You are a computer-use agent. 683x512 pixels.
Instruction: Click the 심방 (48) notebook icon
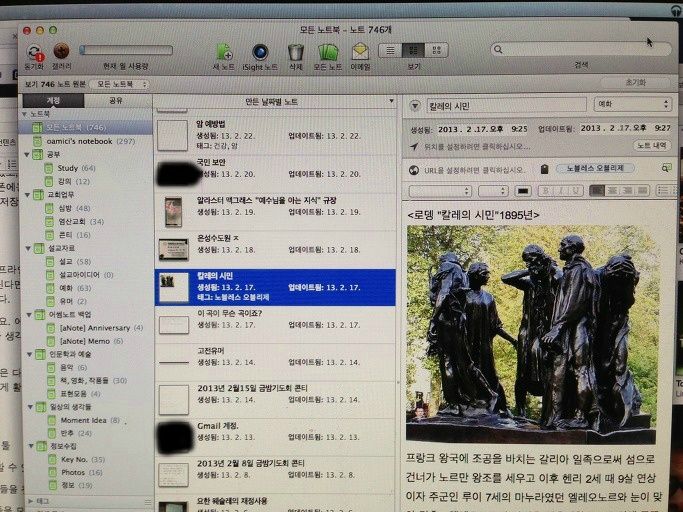50,208
